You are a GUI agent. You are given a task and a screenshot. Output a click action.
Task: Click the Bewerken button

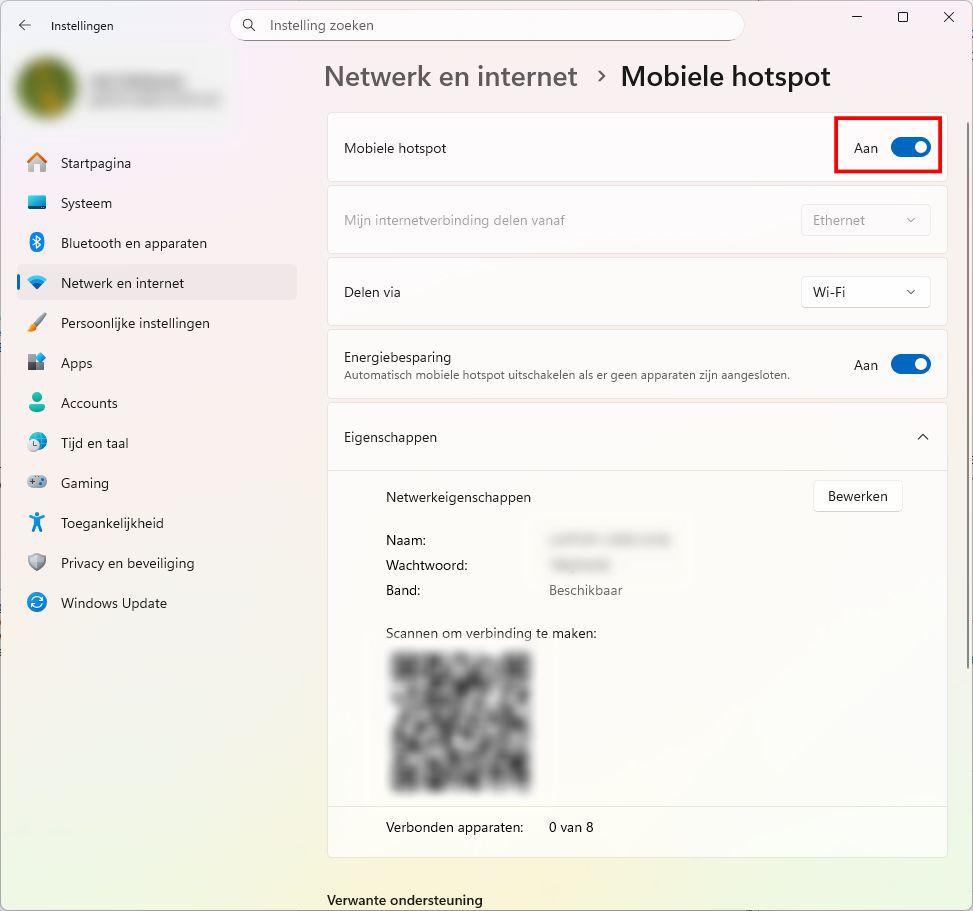click(x=857, y=496)
